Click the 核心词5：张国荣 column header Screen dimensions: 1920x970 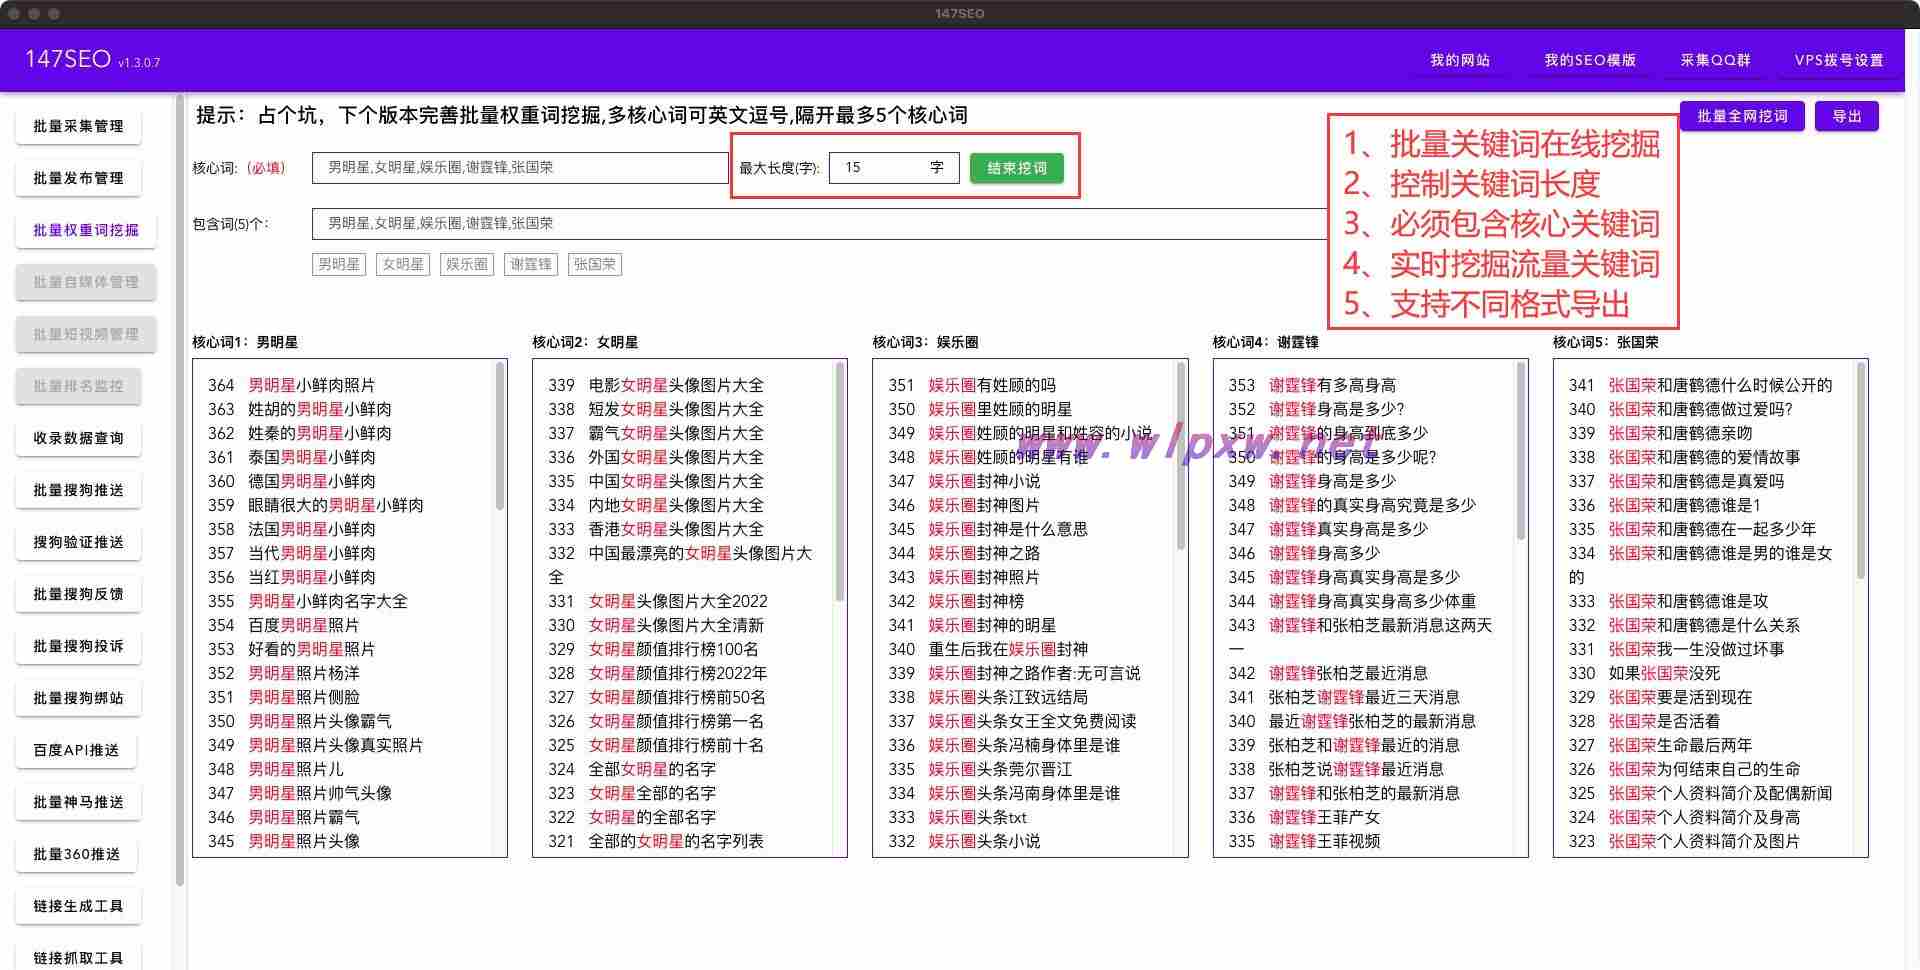click(x=1605, y=342)
